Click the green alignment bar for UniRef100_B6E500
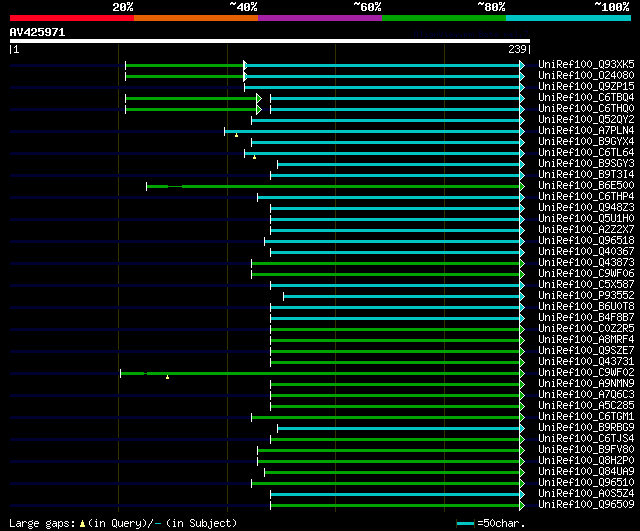This screenshot has width=640, height=531. pyautogui.click(x=333, y=187)
